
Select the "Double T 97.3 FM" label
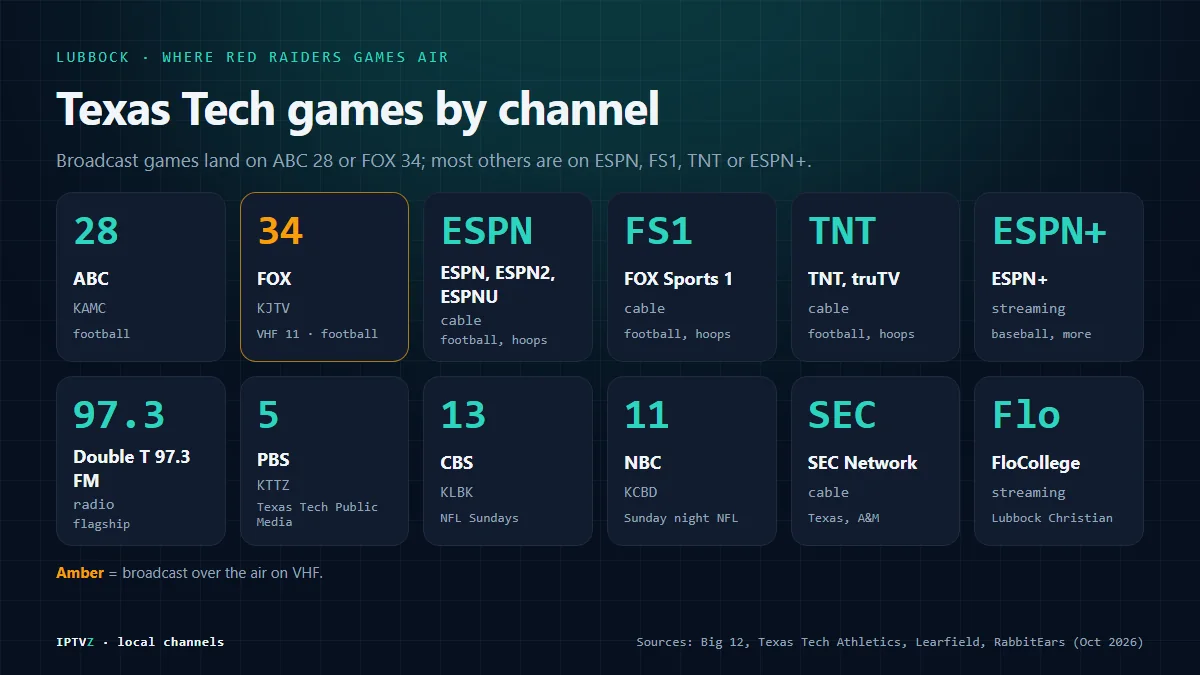[131, 467]
